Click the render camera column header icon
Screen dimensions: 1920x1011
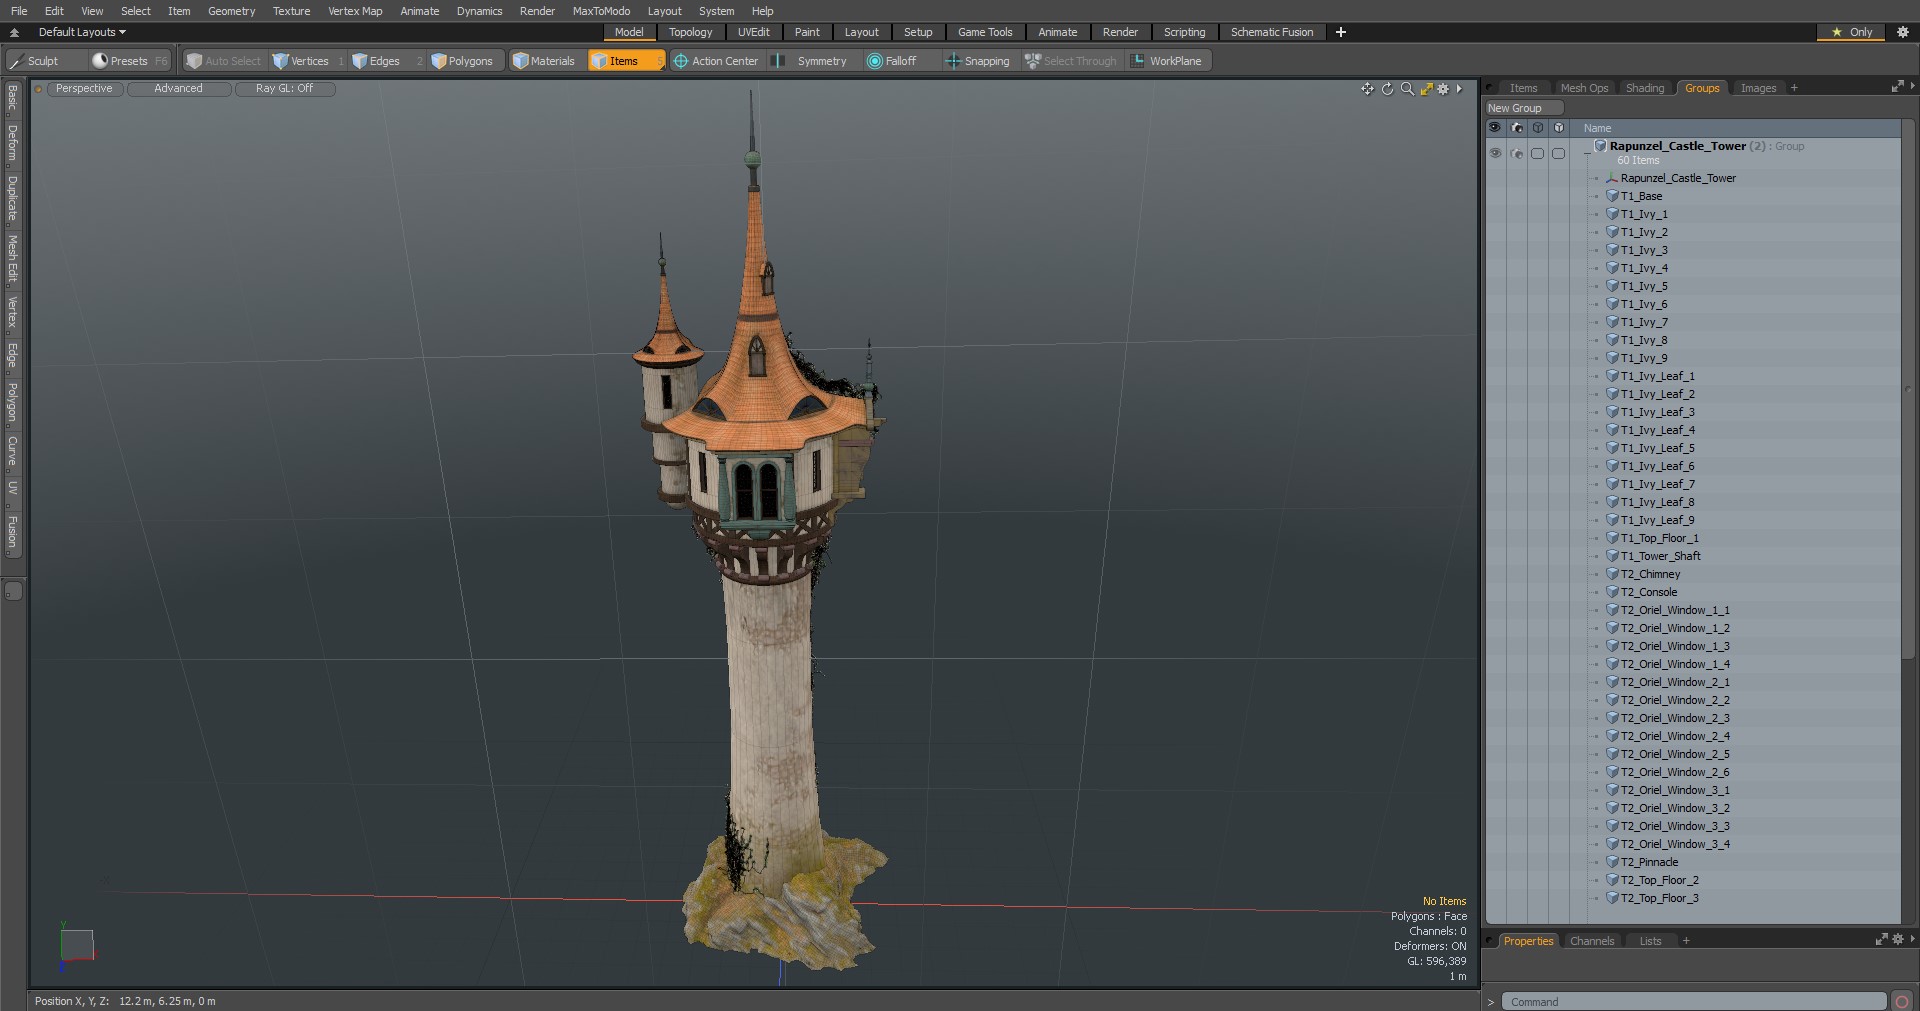click(1517, 128)
